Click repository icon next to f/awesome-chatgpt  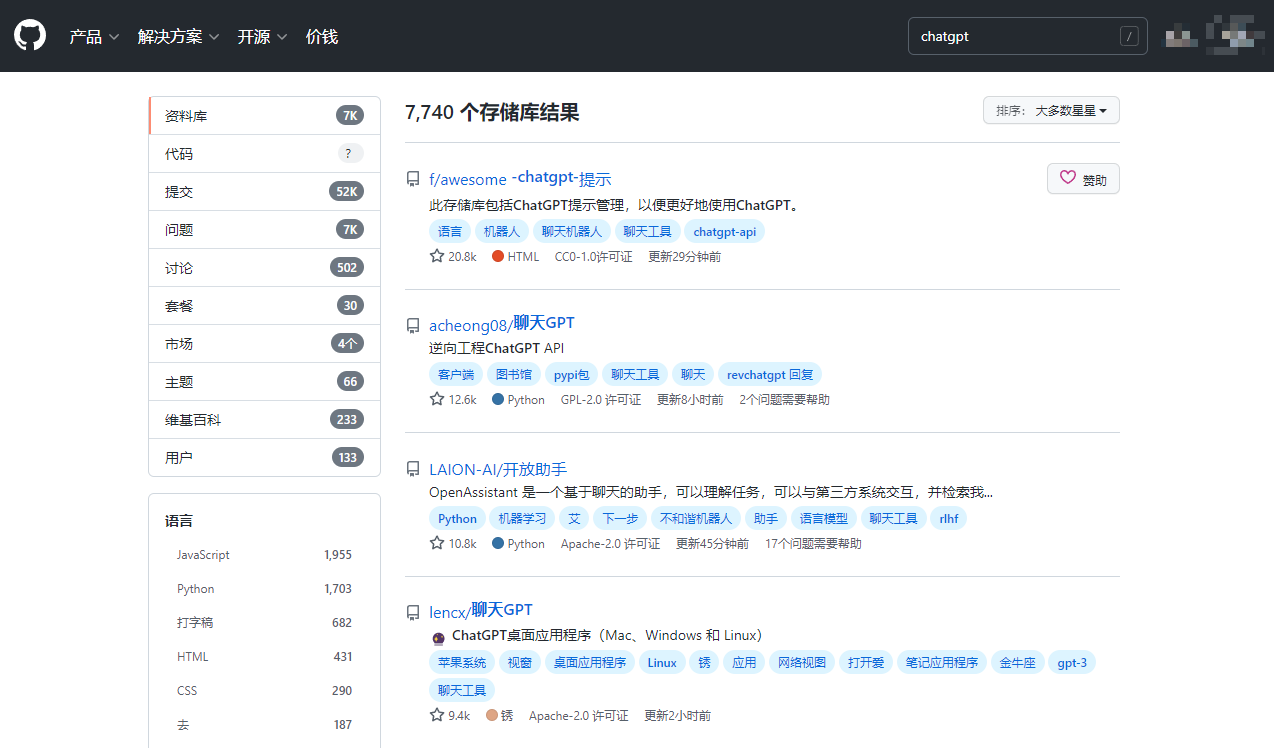[413, 179]
